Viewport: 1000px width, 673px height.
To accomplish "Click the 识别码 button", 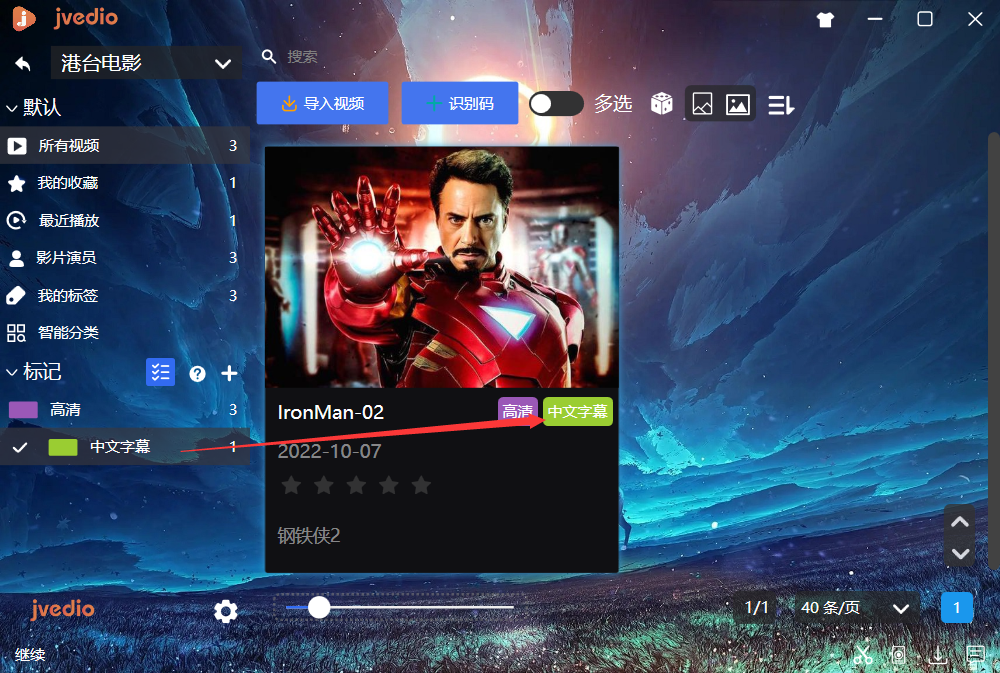I will click(x=460, y=103).
